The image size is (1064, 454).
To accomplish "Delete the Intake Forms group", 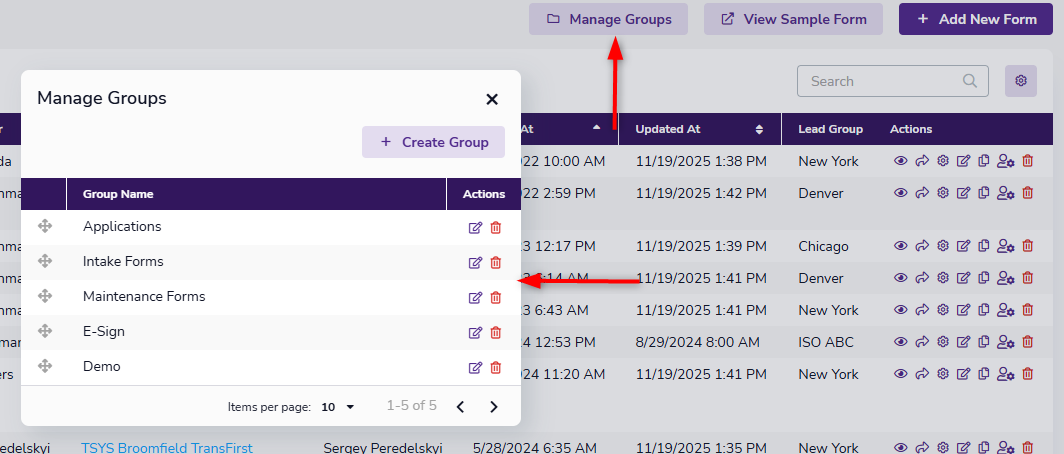I will 496,263.
